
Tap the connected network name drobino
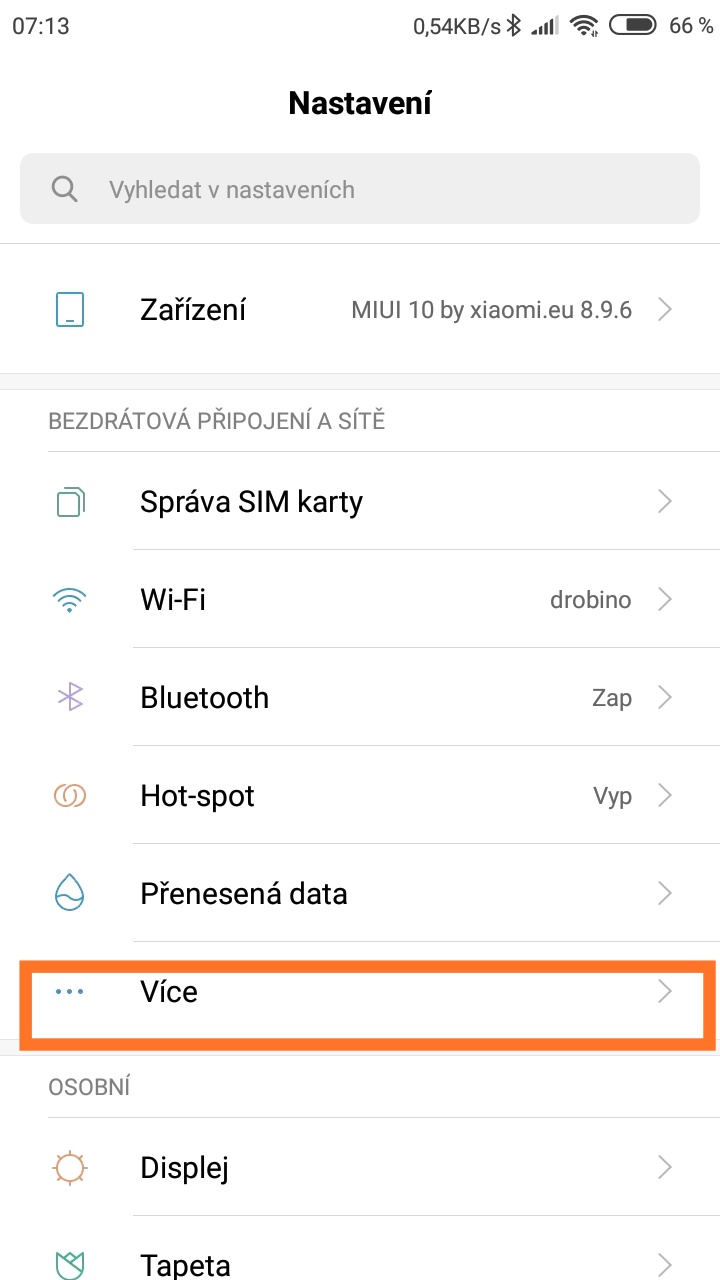click(x=590, y=600)
